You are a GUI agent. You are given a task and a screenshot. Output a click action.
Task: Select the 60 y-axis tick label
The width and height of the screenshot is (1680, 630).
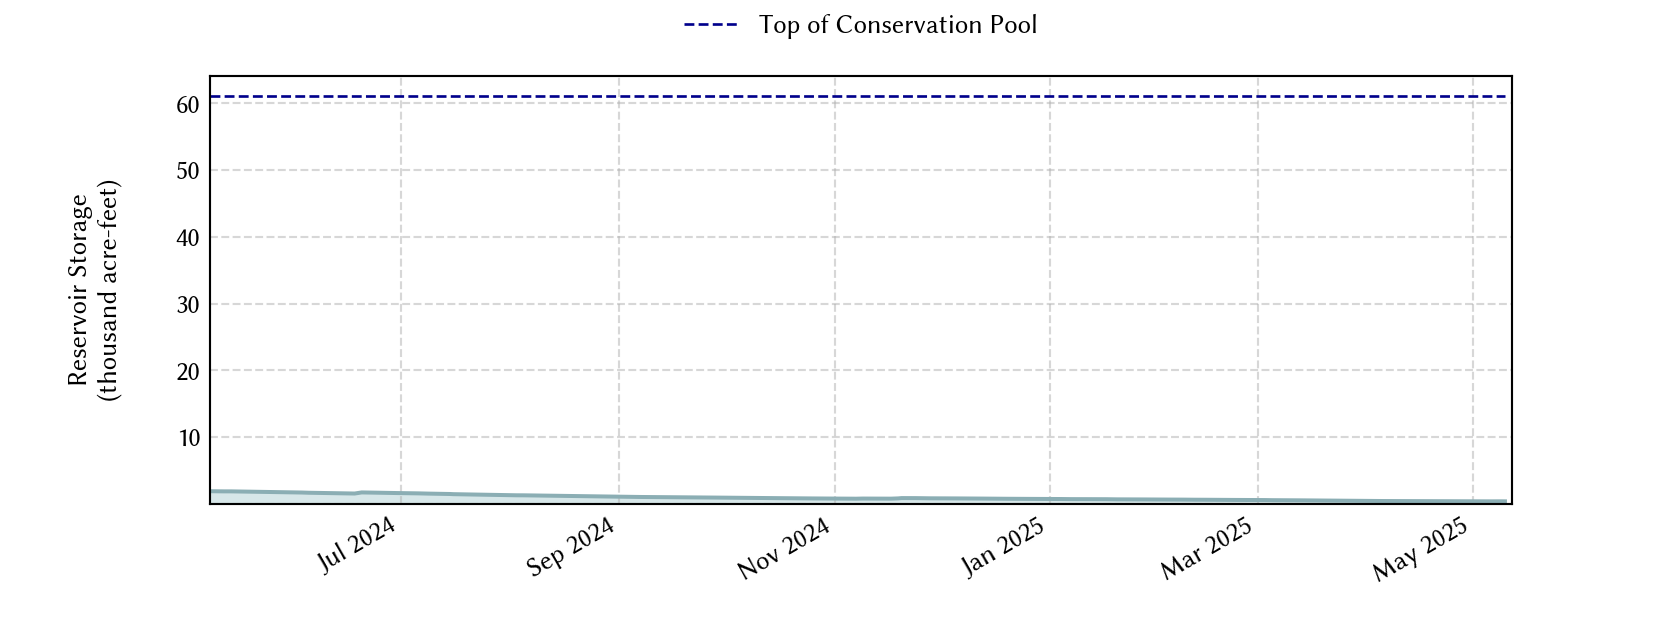[x=188, y=104]
